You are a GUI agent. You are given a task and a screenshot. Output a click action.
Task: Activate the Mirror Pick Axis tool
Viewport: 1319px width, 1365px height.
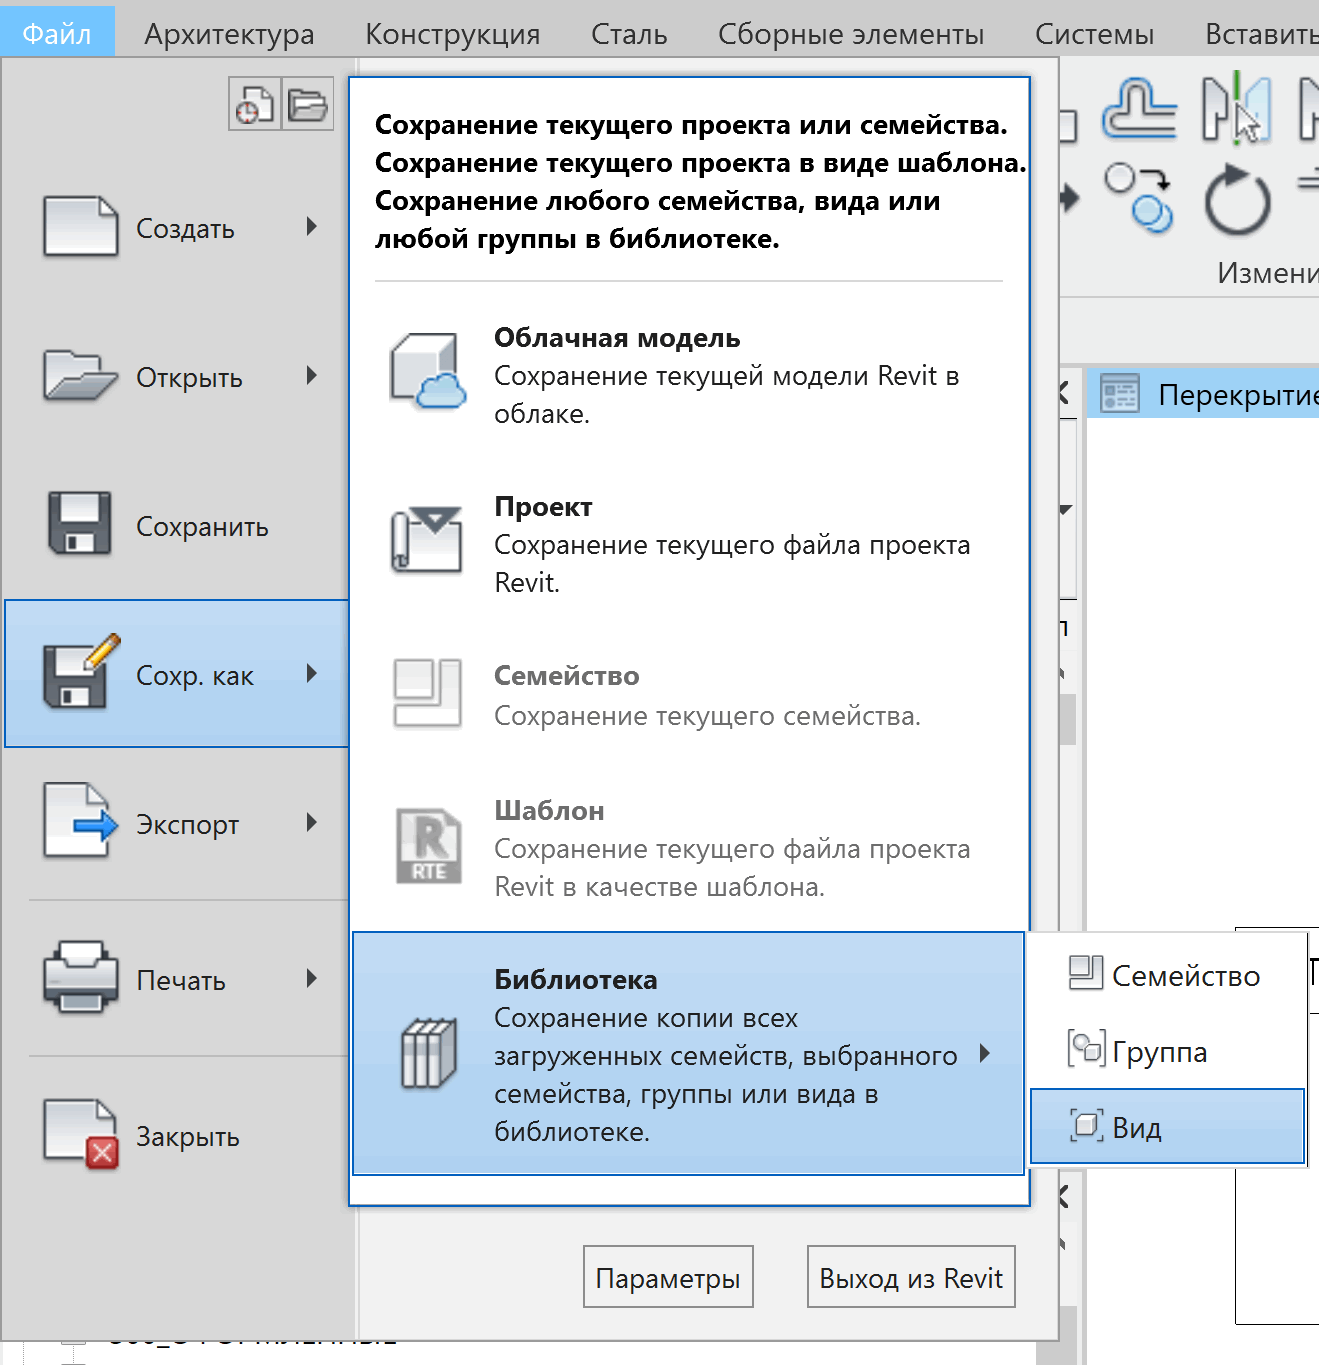click(1237, 108)
